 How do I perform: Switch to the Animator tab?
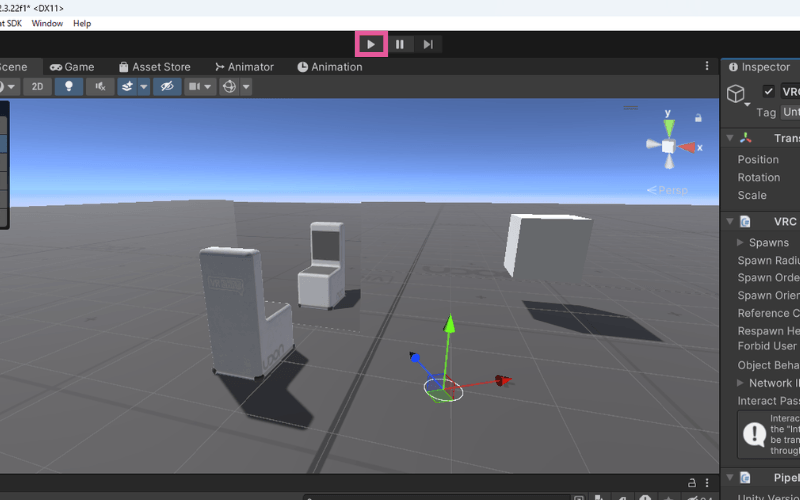click(x=244, y=67)
